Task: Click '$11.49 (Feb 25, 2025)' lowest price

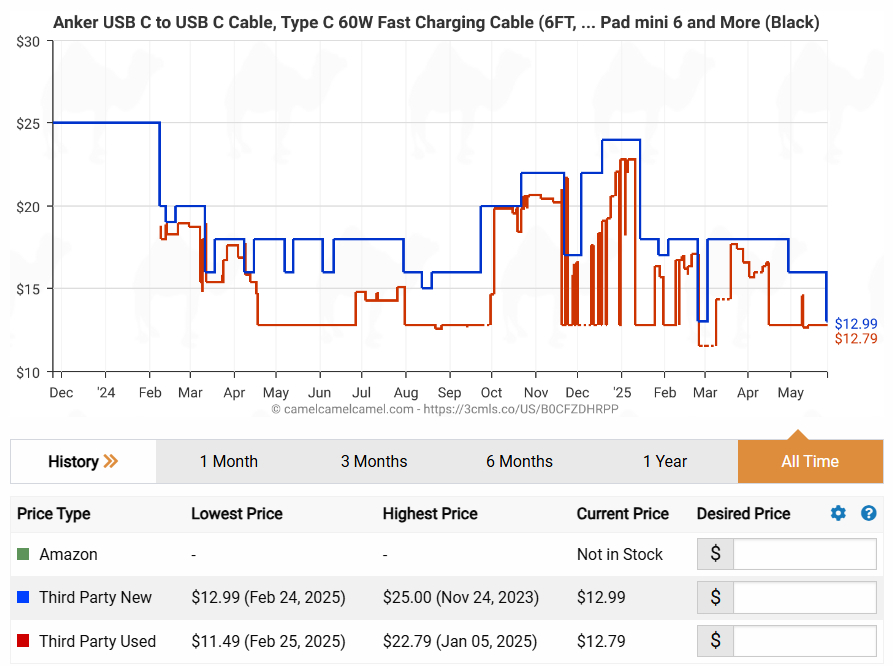Action: tap(268, 641)
